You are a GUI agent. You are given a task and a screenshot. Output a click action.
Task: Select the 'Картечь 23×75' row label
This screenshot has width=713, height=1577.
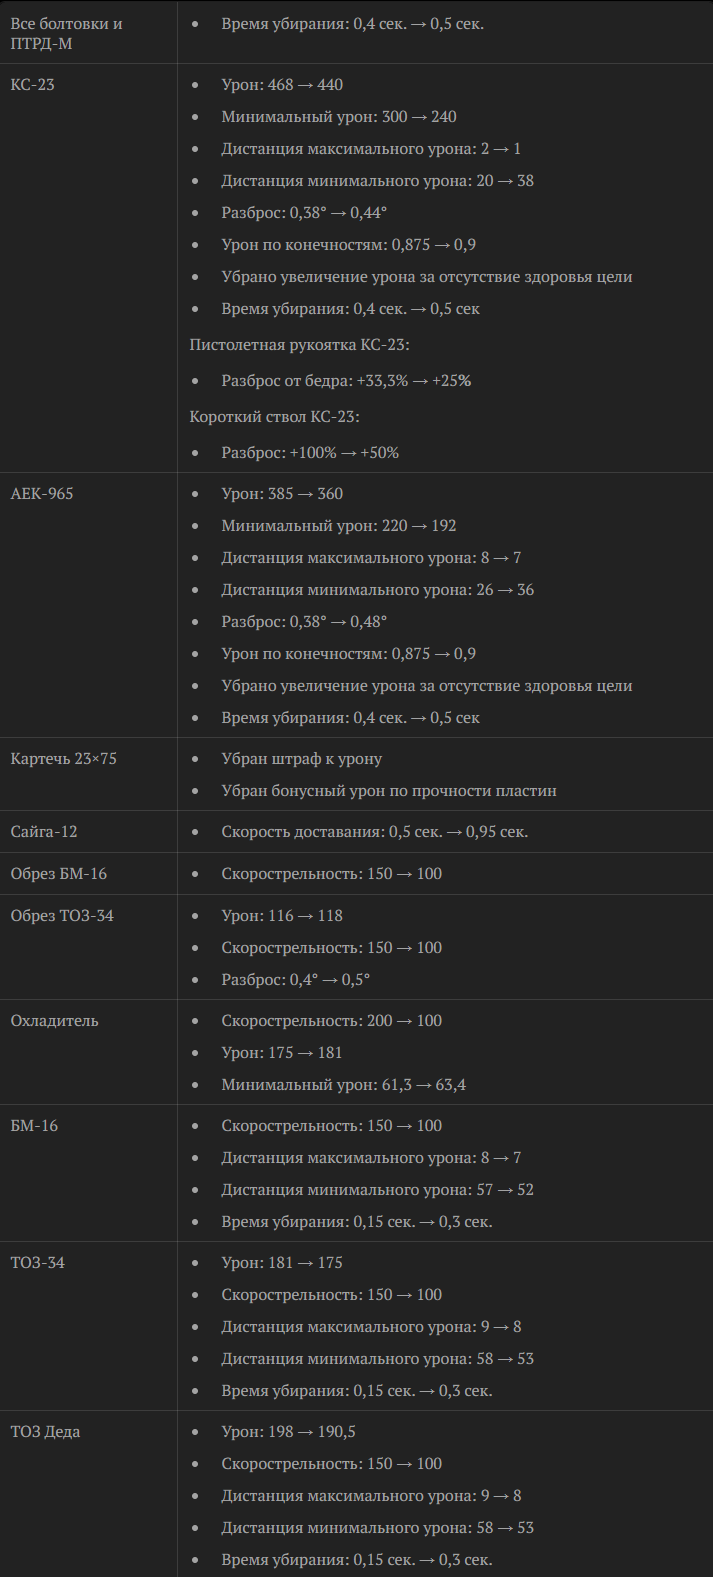[64, 759]
